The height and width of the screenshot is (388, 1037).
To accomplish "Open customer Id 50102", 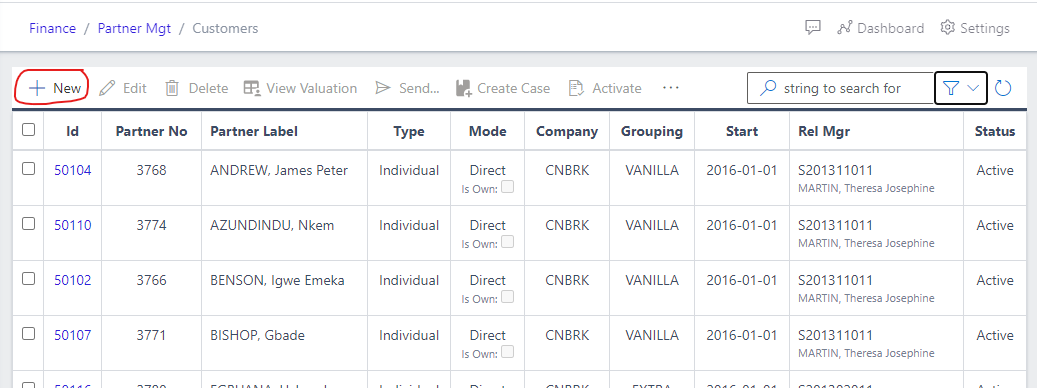I will click(x=73, y=280).
